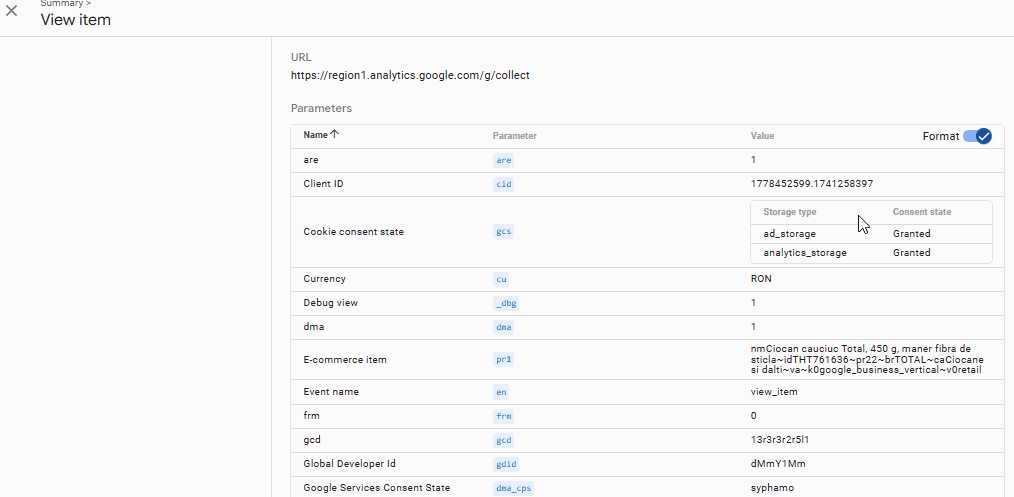Click the Client ID row label
This screenshot has height=497, width=1014.
[x=323, y=184]
